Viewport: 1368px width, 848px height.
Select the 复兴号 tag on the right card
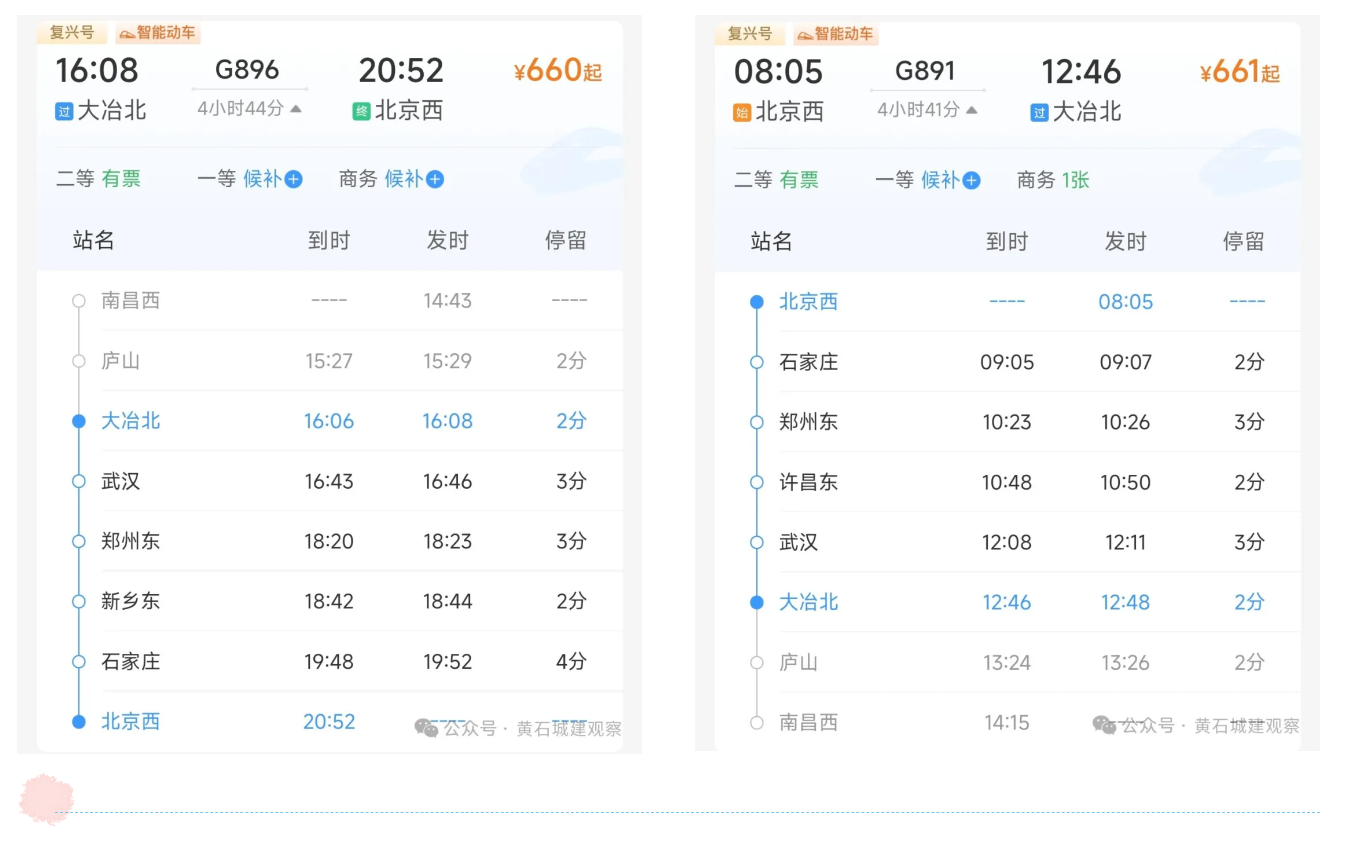pos(750,33)
